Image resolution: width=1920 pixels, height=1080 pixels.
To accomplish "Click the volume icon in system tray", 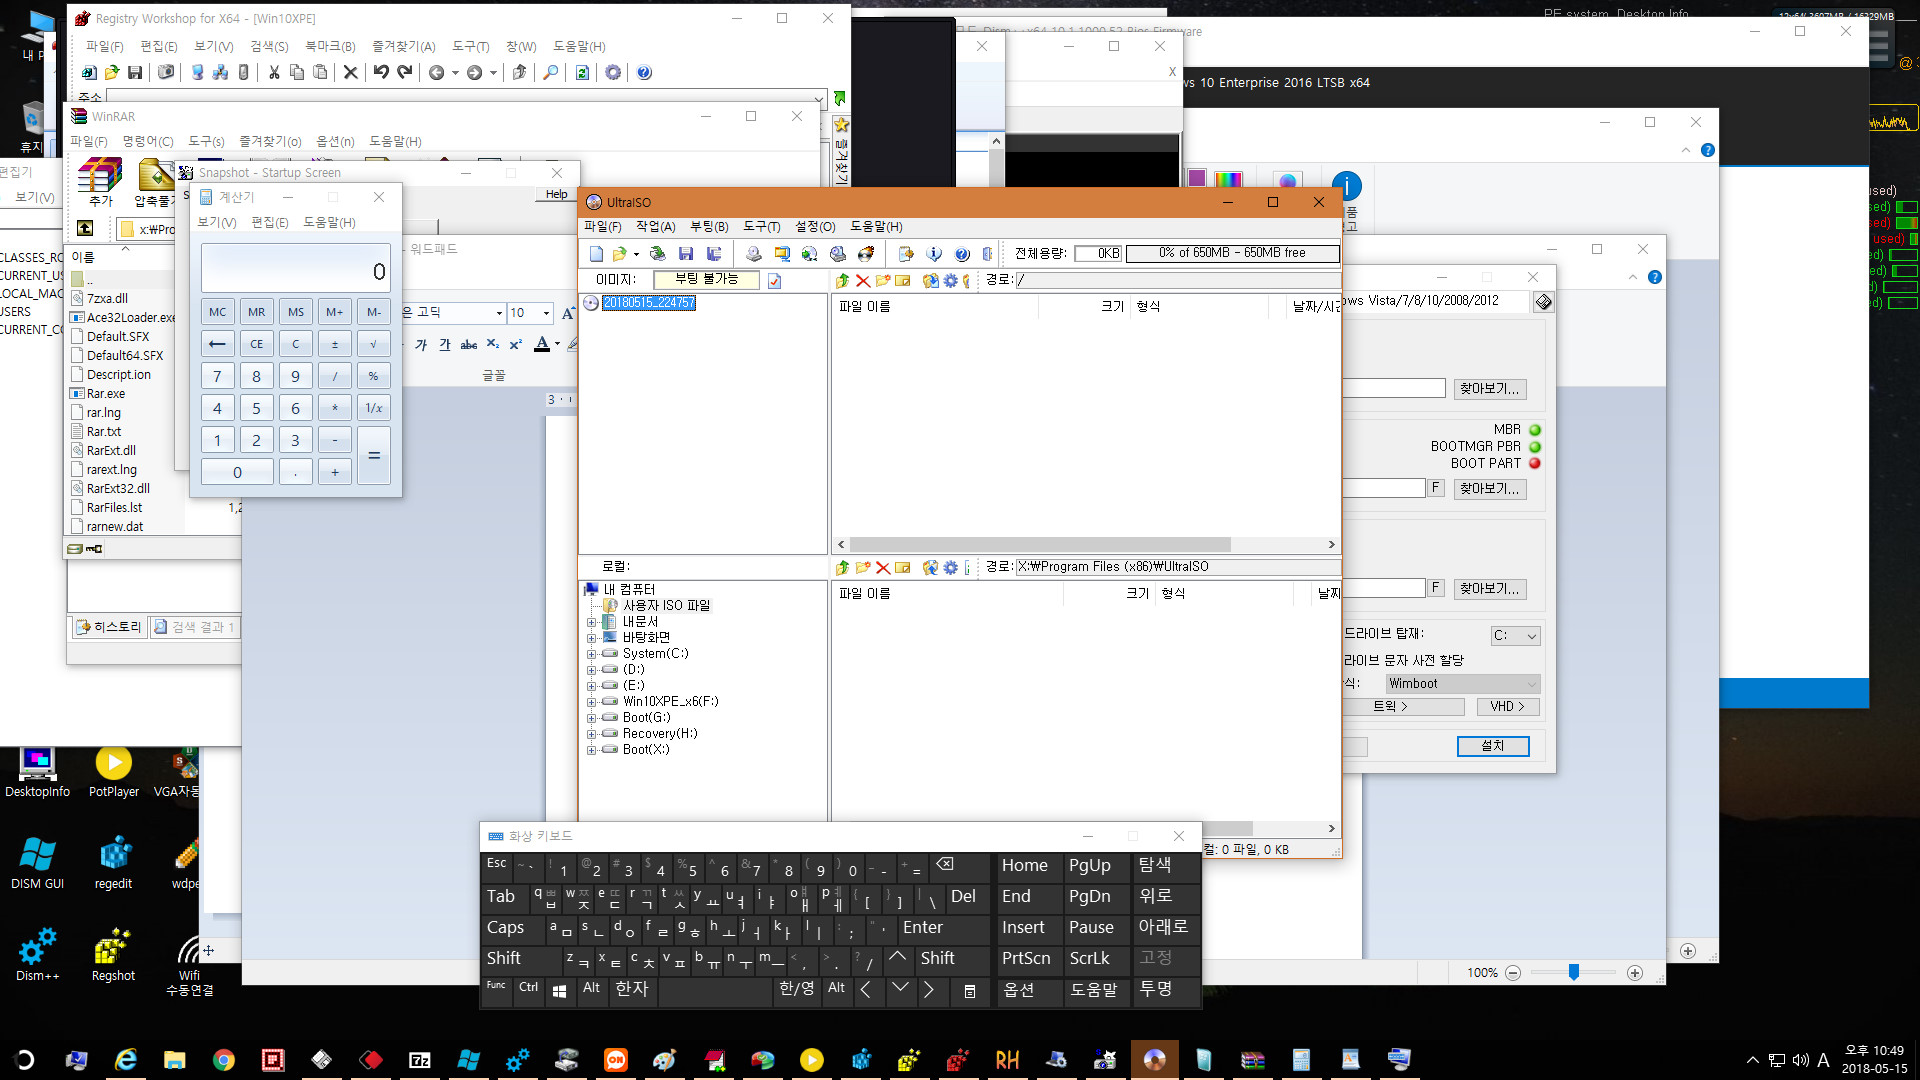I will (1800, 1060).
